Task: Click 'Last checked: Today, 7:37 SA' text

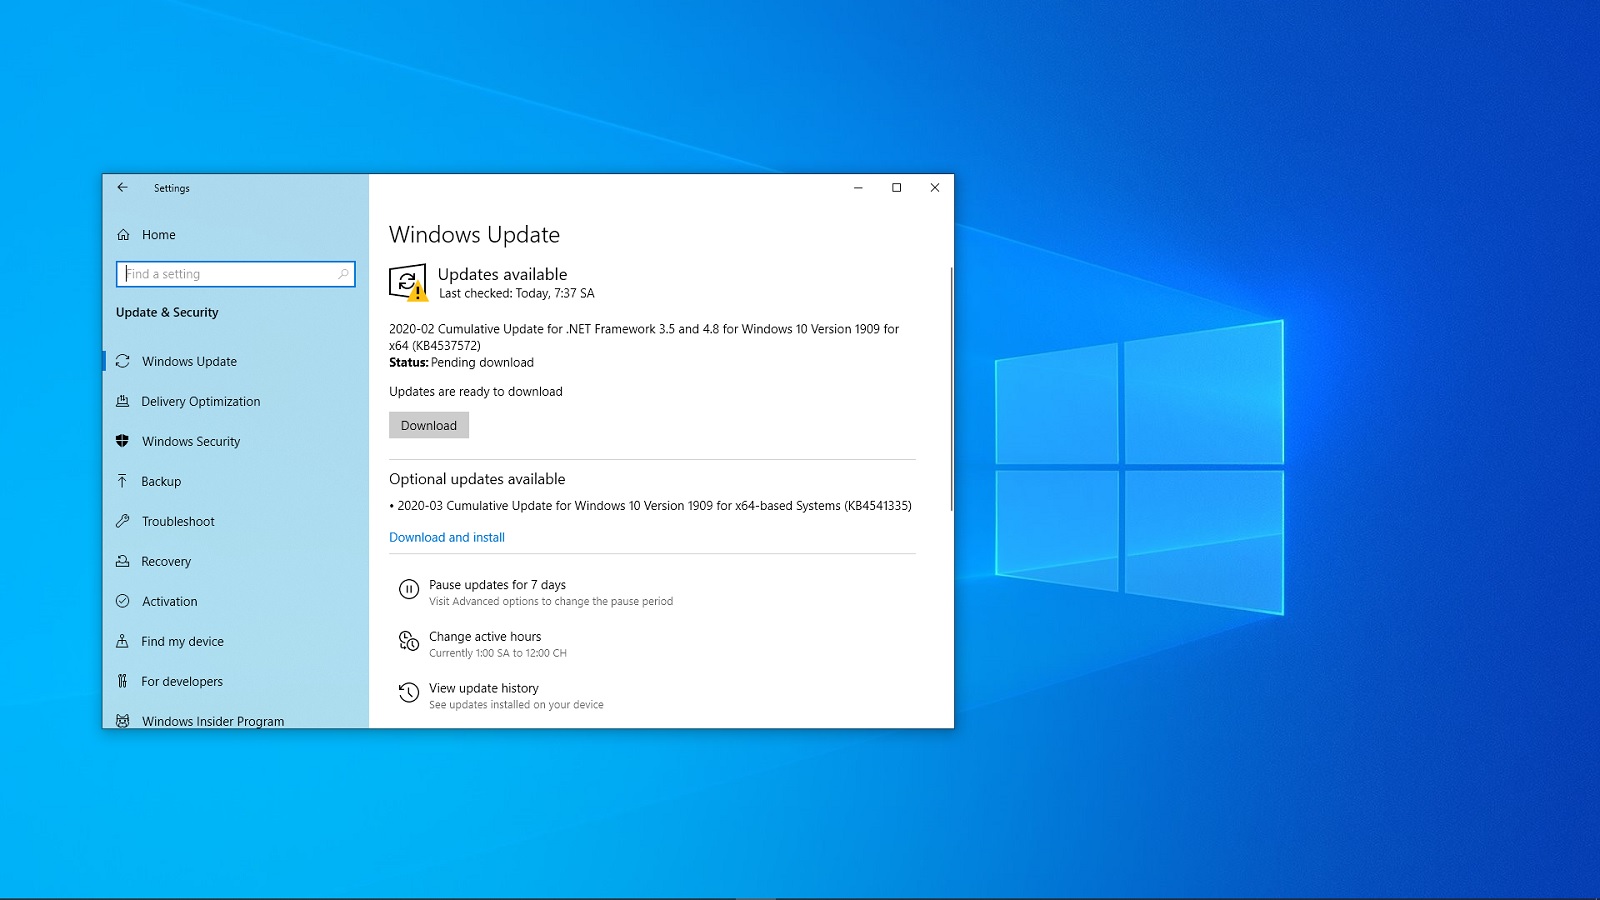Action: pyautogui.click(x=517, y=293)
